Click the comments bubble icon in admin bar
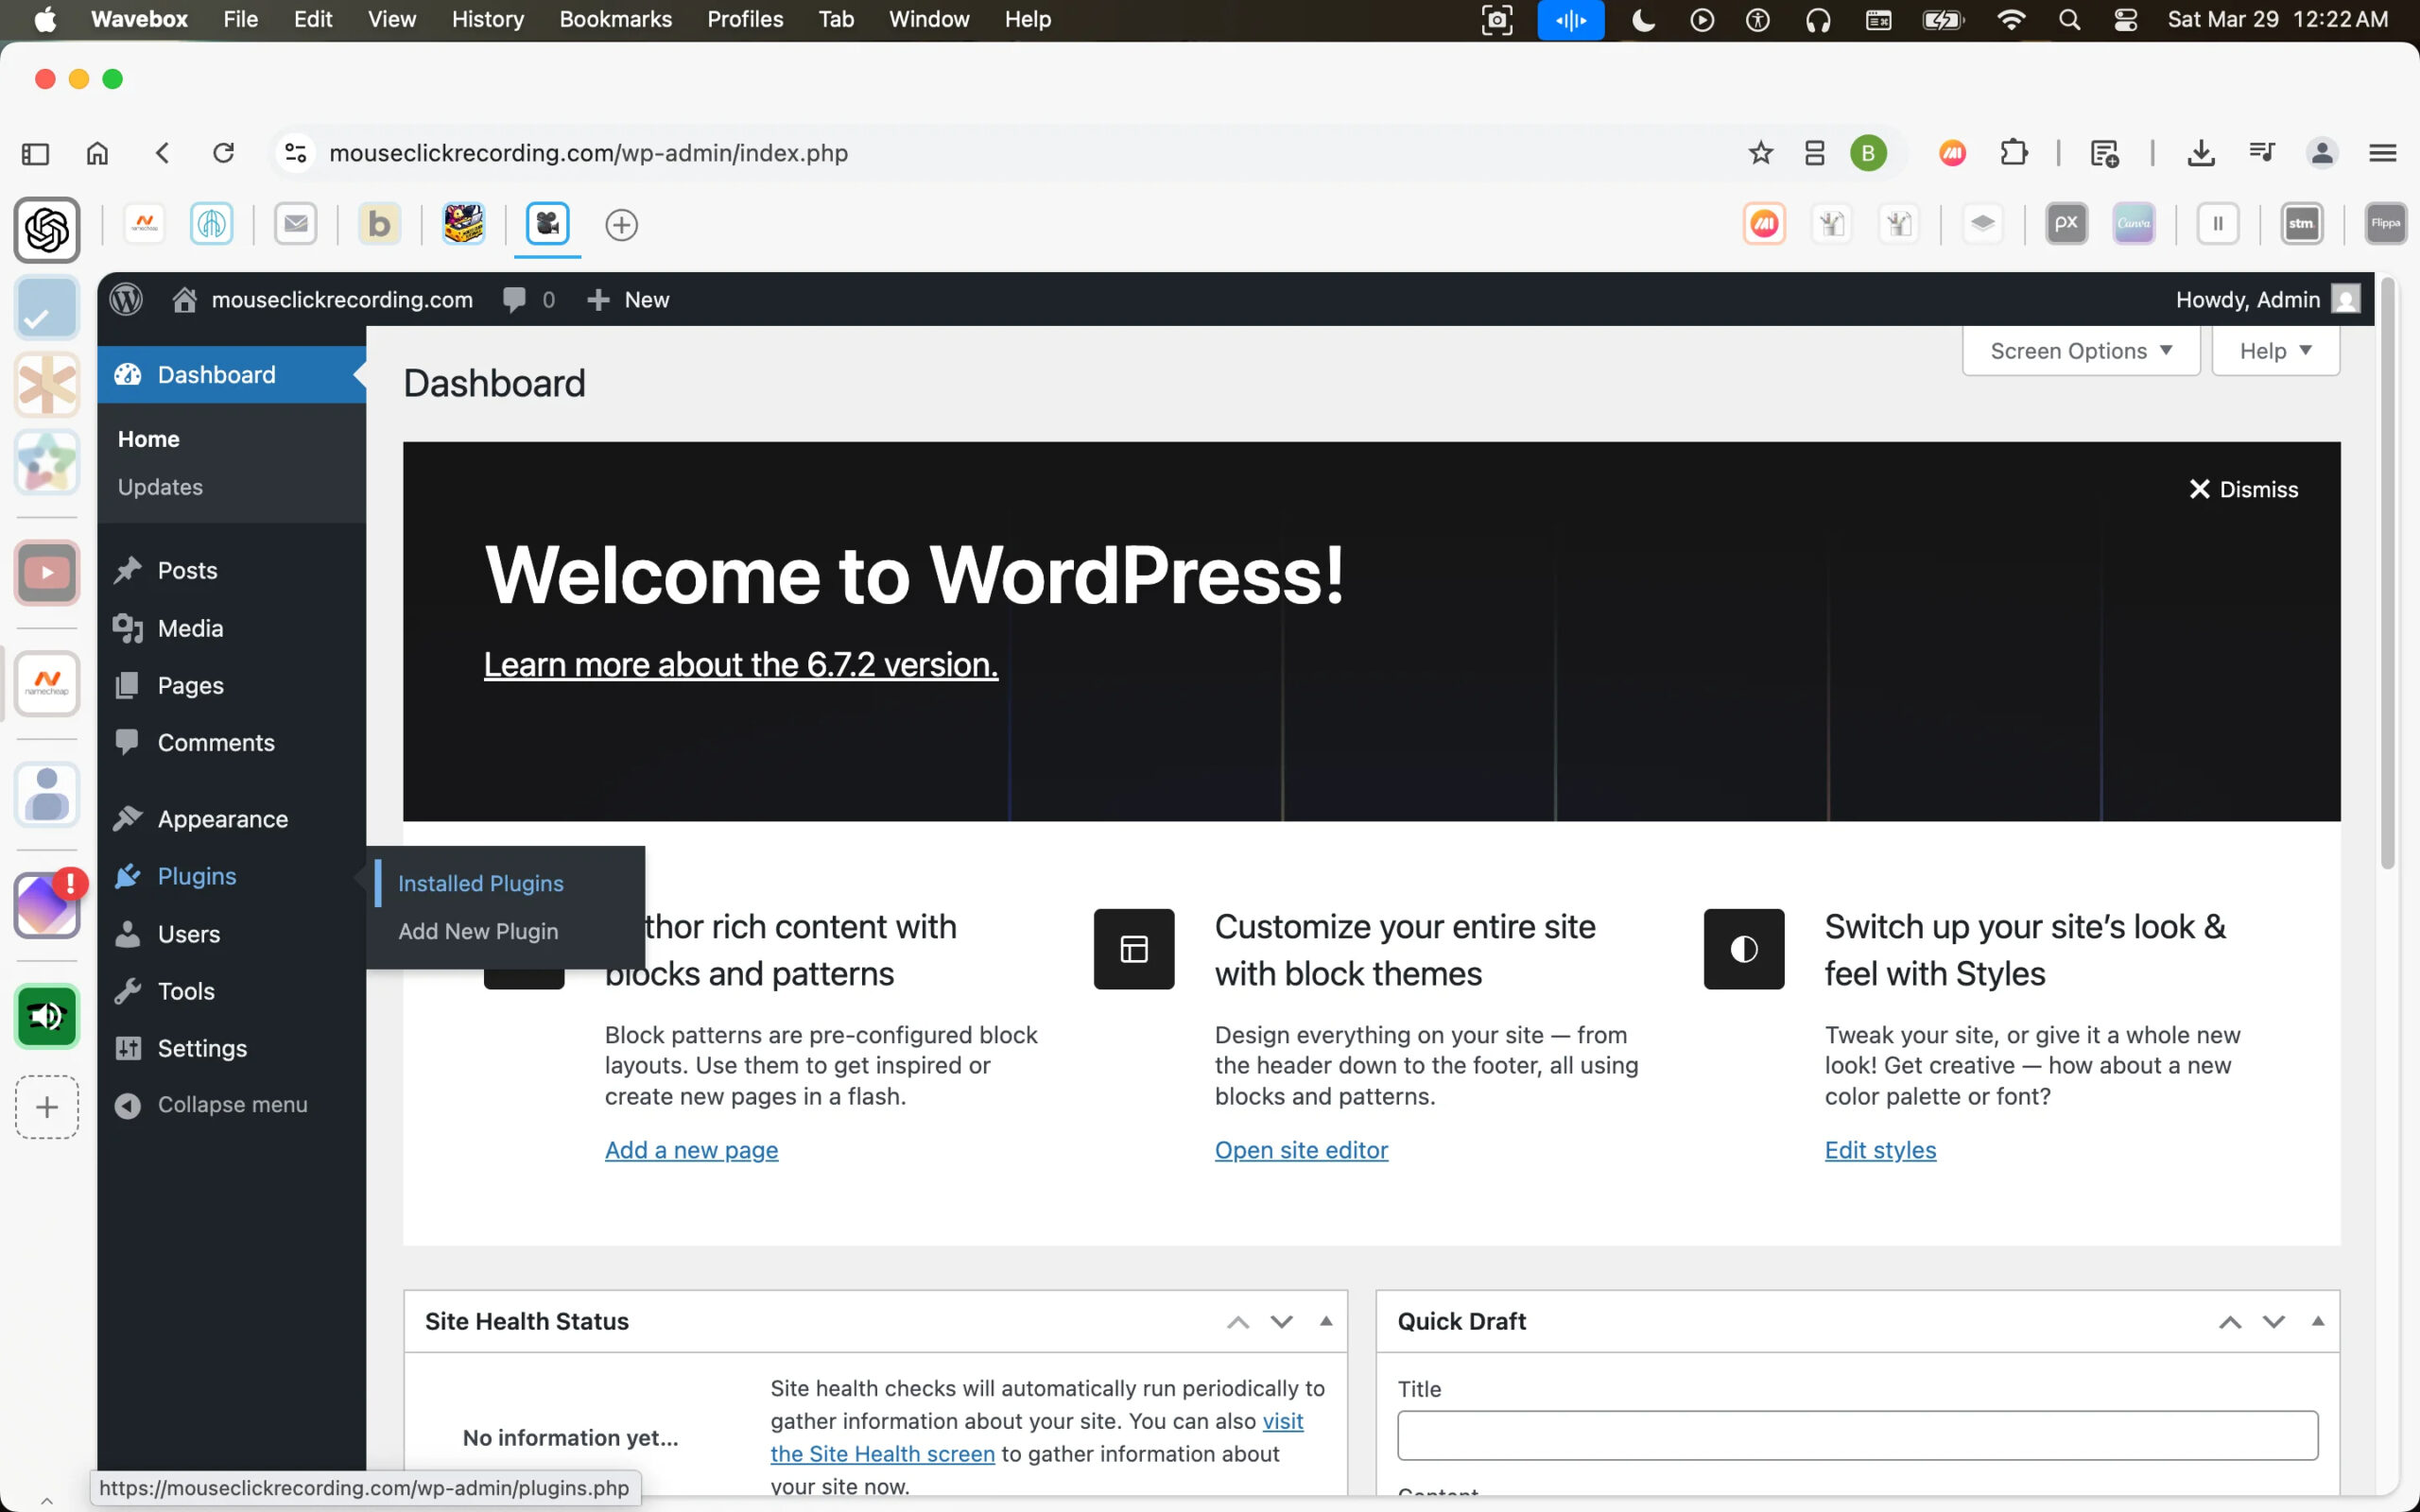Viewport: 2420px width, 1512px height. click(514, 300)
